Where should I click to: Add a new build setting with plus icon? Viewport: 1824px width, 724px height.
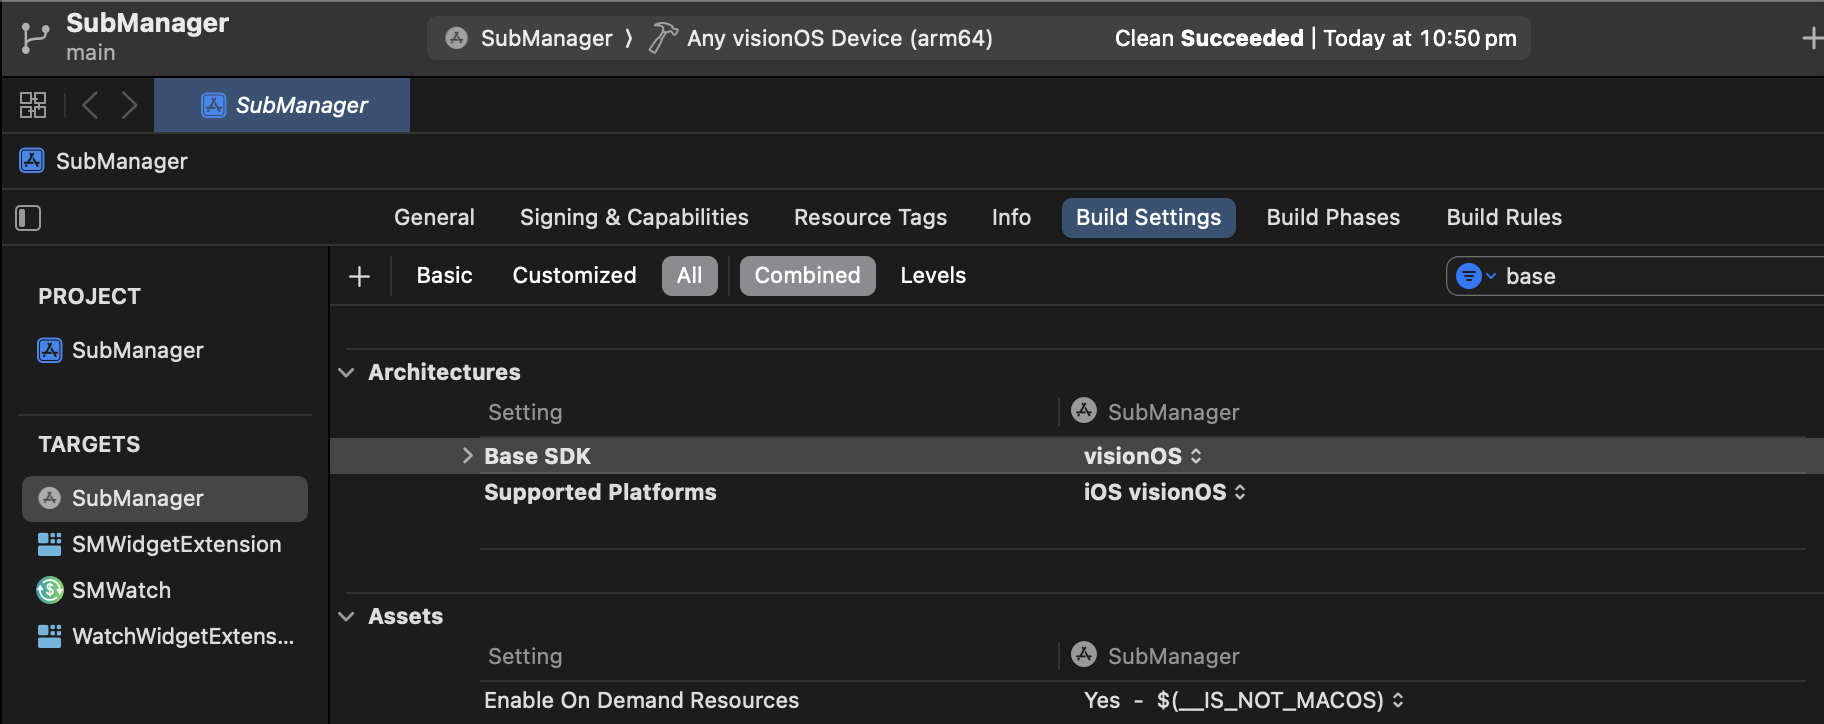(x=359, y=276)
